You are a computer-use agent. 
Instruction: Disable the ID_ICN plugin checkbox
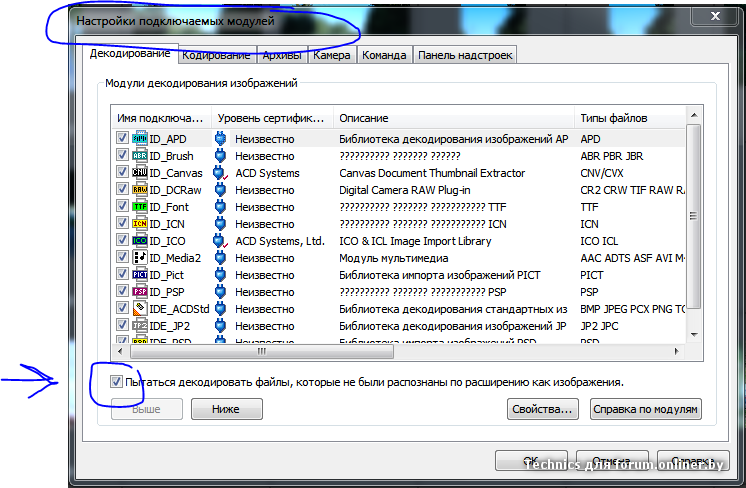point(122,223)
